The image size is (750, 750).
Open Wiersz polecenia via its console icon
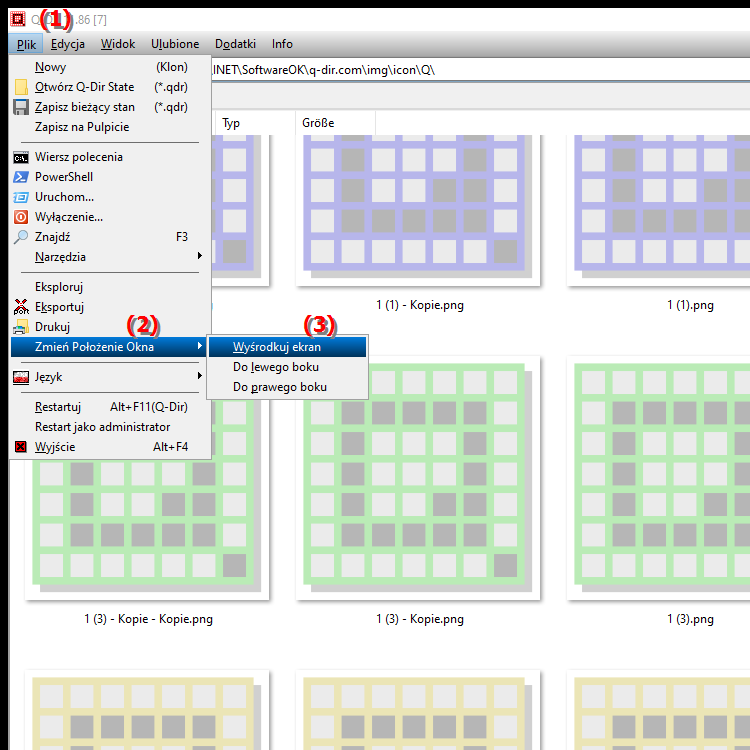click(x=21, y=157)
